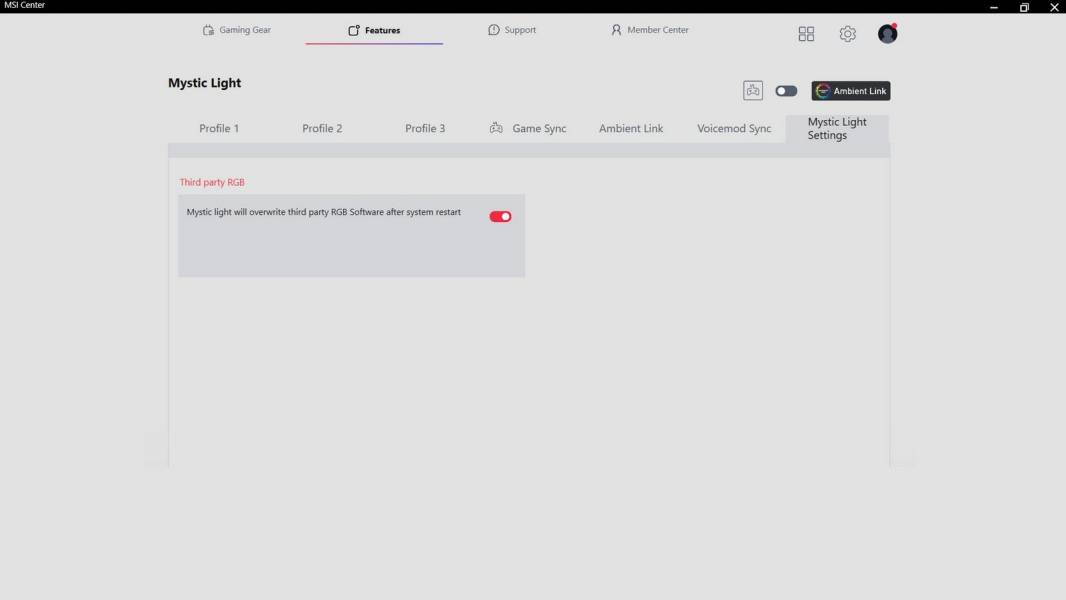Switch to the Voicemod Sync tab

(734, 128)
